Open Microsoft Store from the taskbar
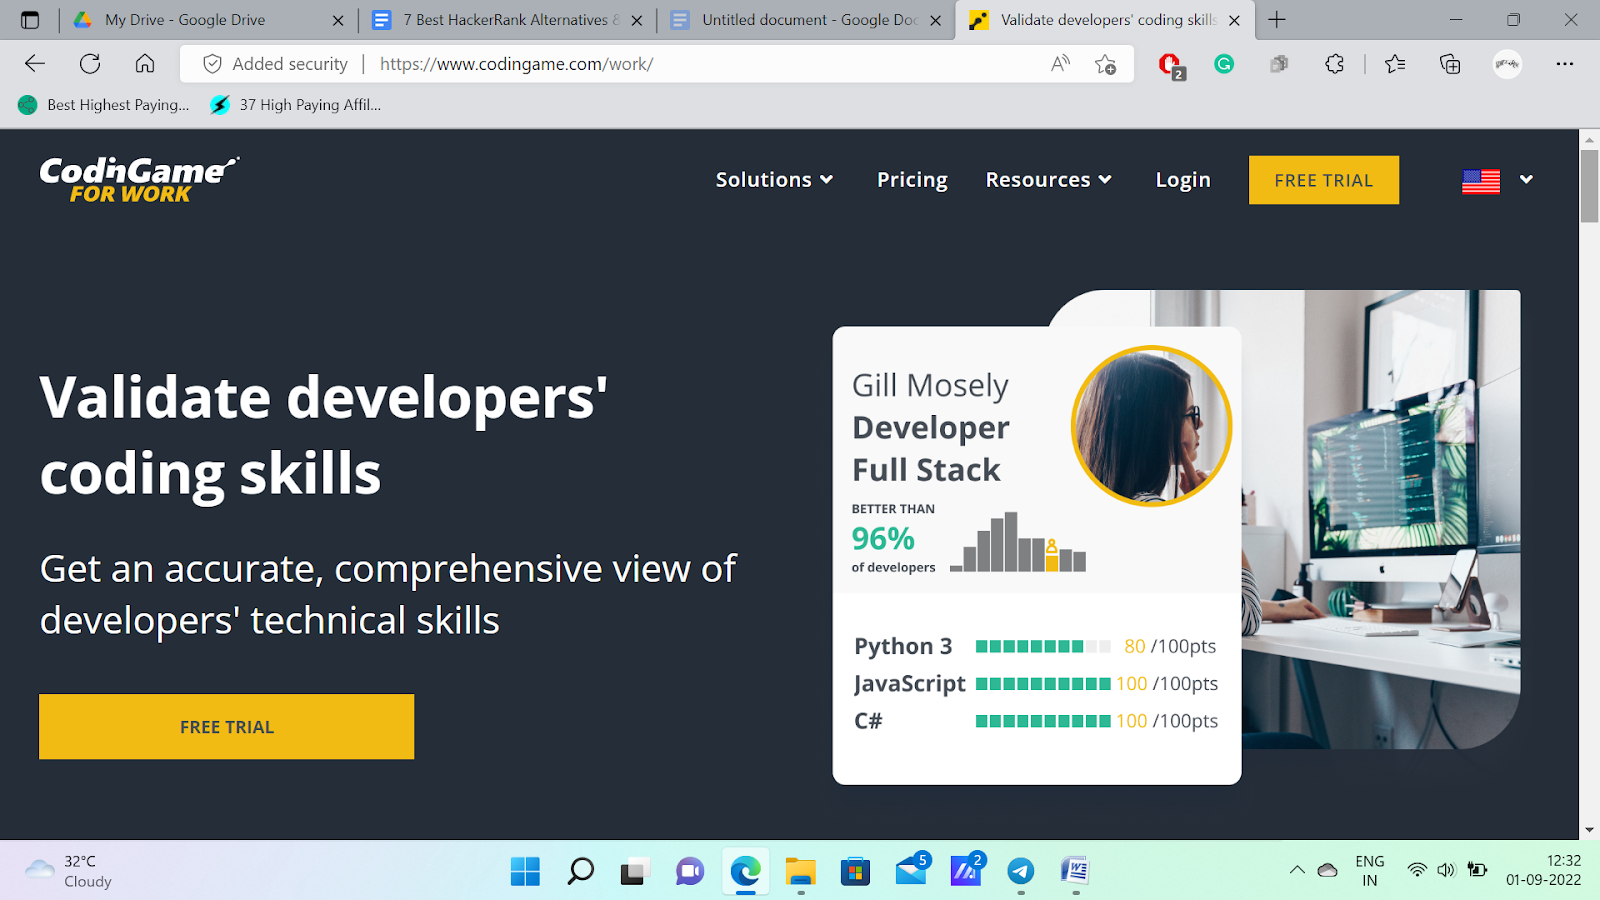 point(855,871)
